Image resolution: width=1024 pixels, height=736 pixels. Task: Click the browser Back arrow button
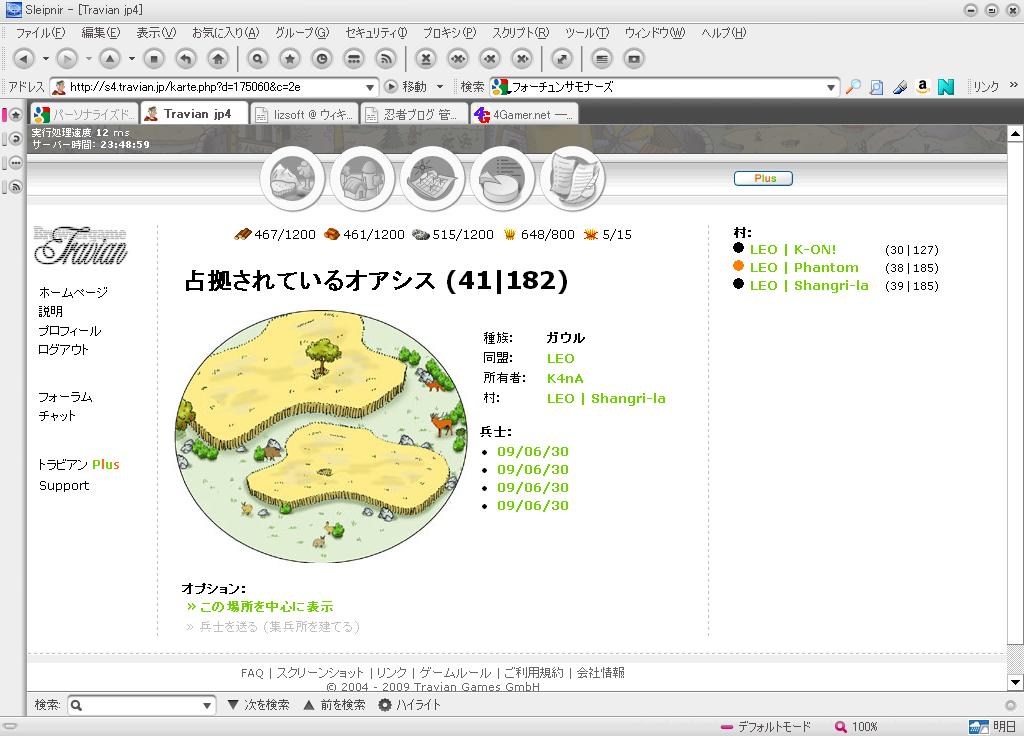[x=24, y=59]
